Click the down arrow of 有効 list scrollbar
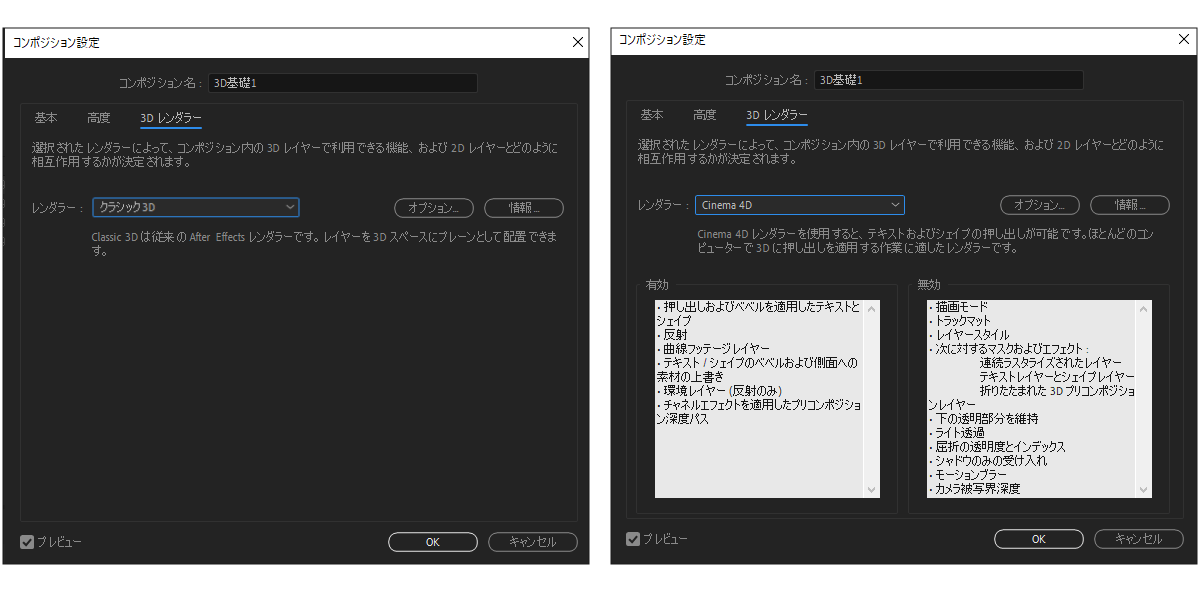 (872, 490)
